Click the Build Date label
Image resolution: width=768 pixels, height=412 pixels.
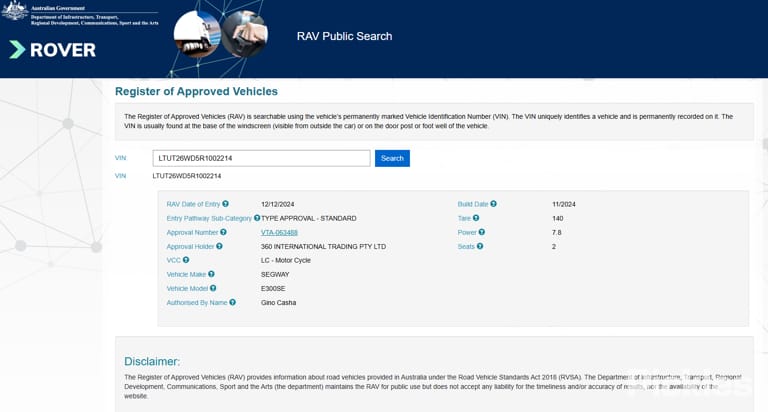tap(473, 204)
